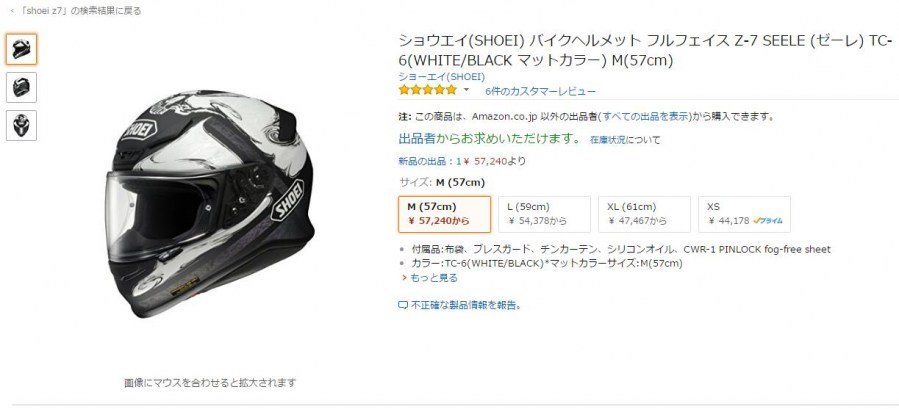Select the third helmet front-view thumbnail

(22, 126)
